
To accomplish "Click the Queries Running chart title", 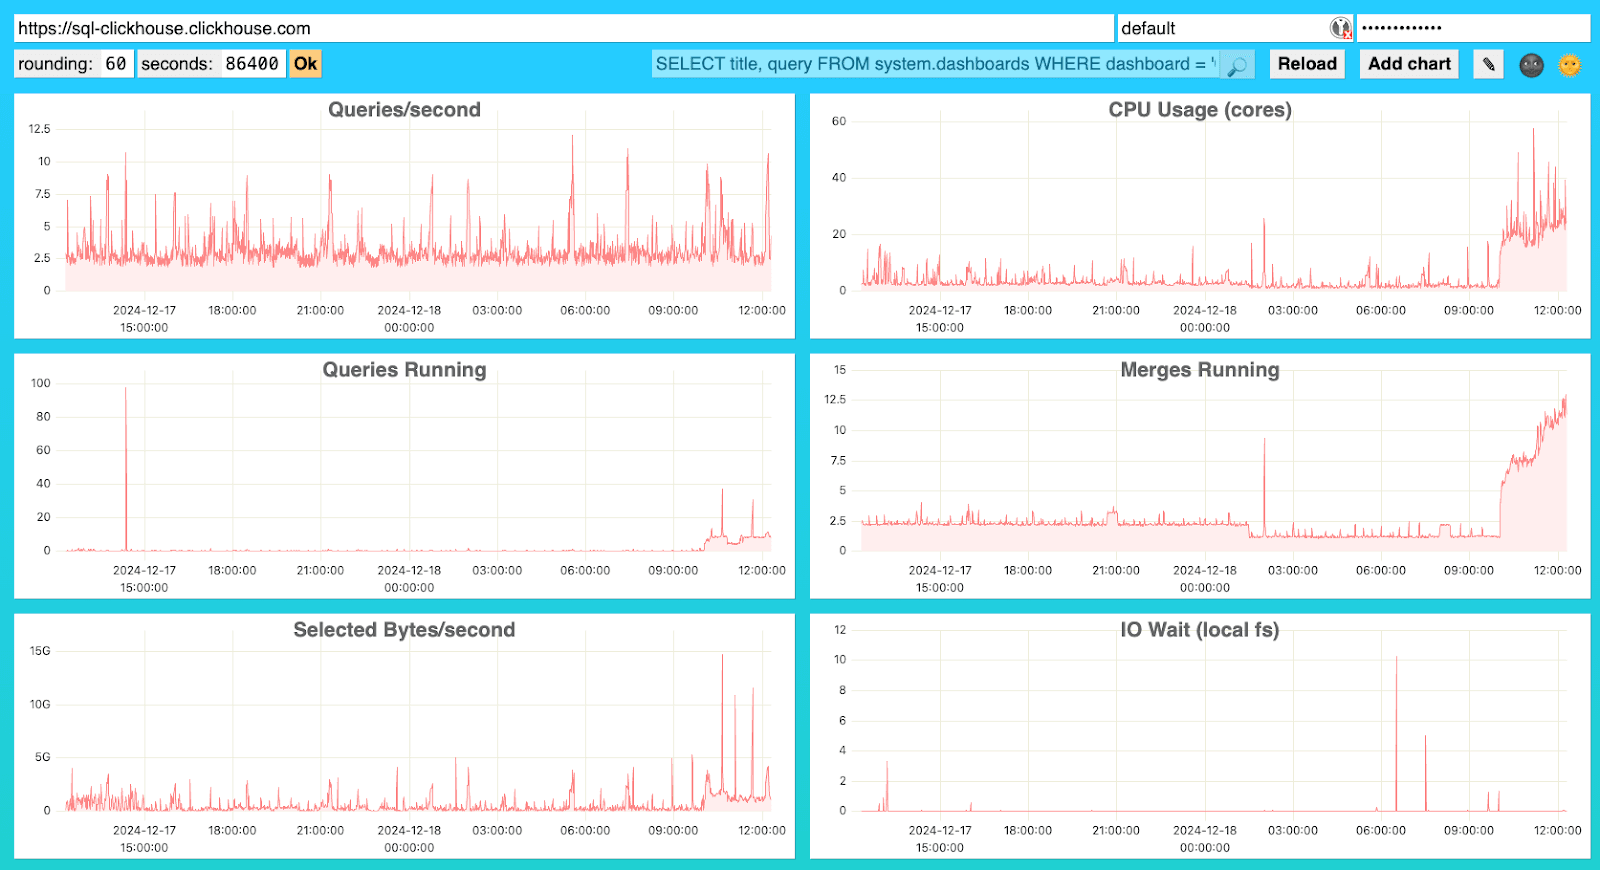I will (x=404, y=370).
